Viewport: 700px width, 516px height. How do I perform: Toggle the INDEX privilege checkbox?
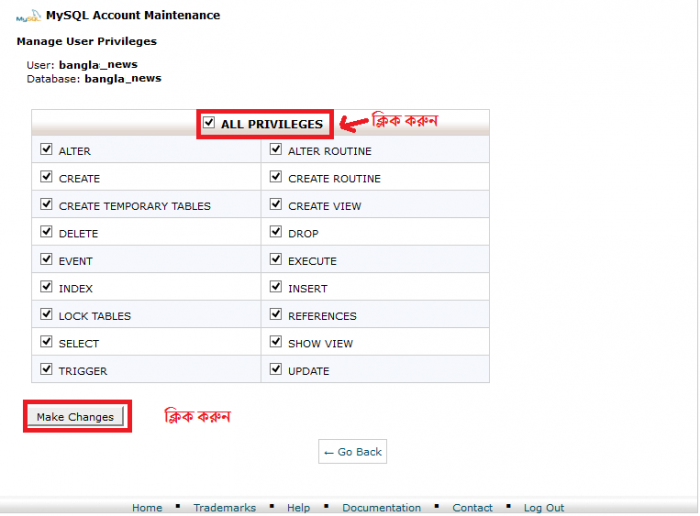46,287
